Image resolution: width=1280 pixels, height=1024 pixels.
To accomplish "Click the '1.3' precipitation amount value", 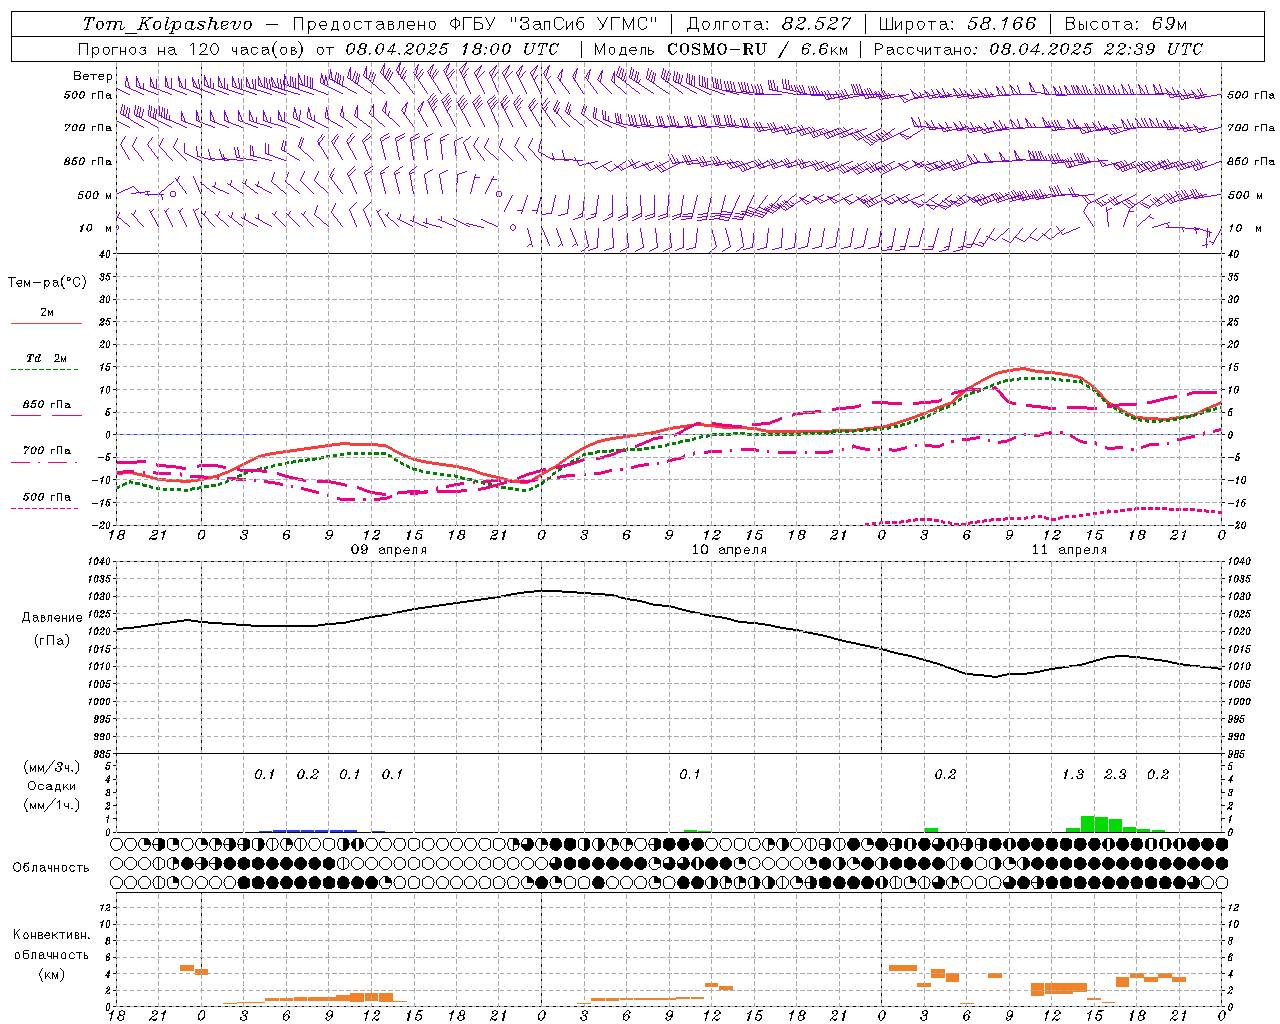I will pyautogui.click(x=1073, y=775).
